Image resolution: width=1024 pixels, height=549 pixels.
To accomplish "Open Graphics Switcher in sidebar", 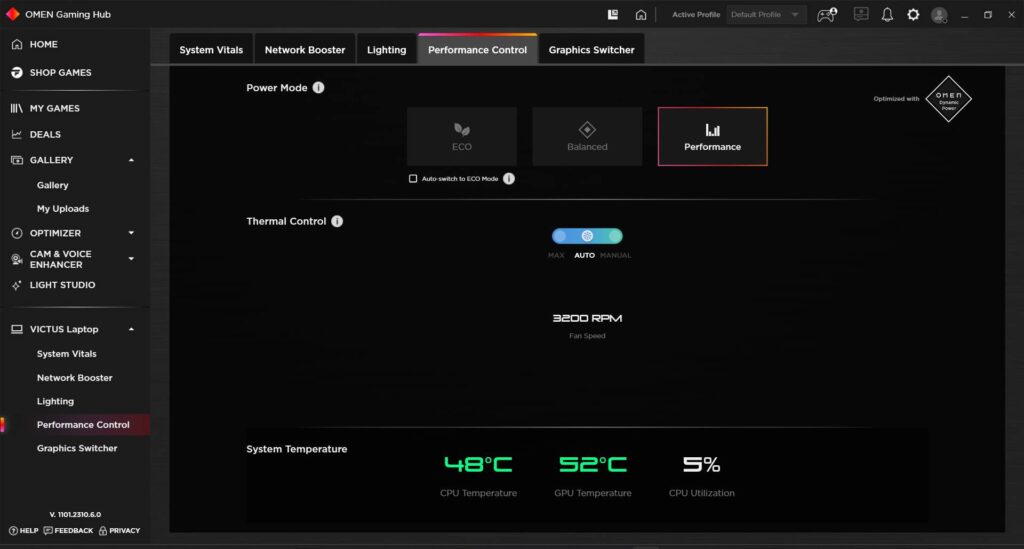I will coord(77,448).
